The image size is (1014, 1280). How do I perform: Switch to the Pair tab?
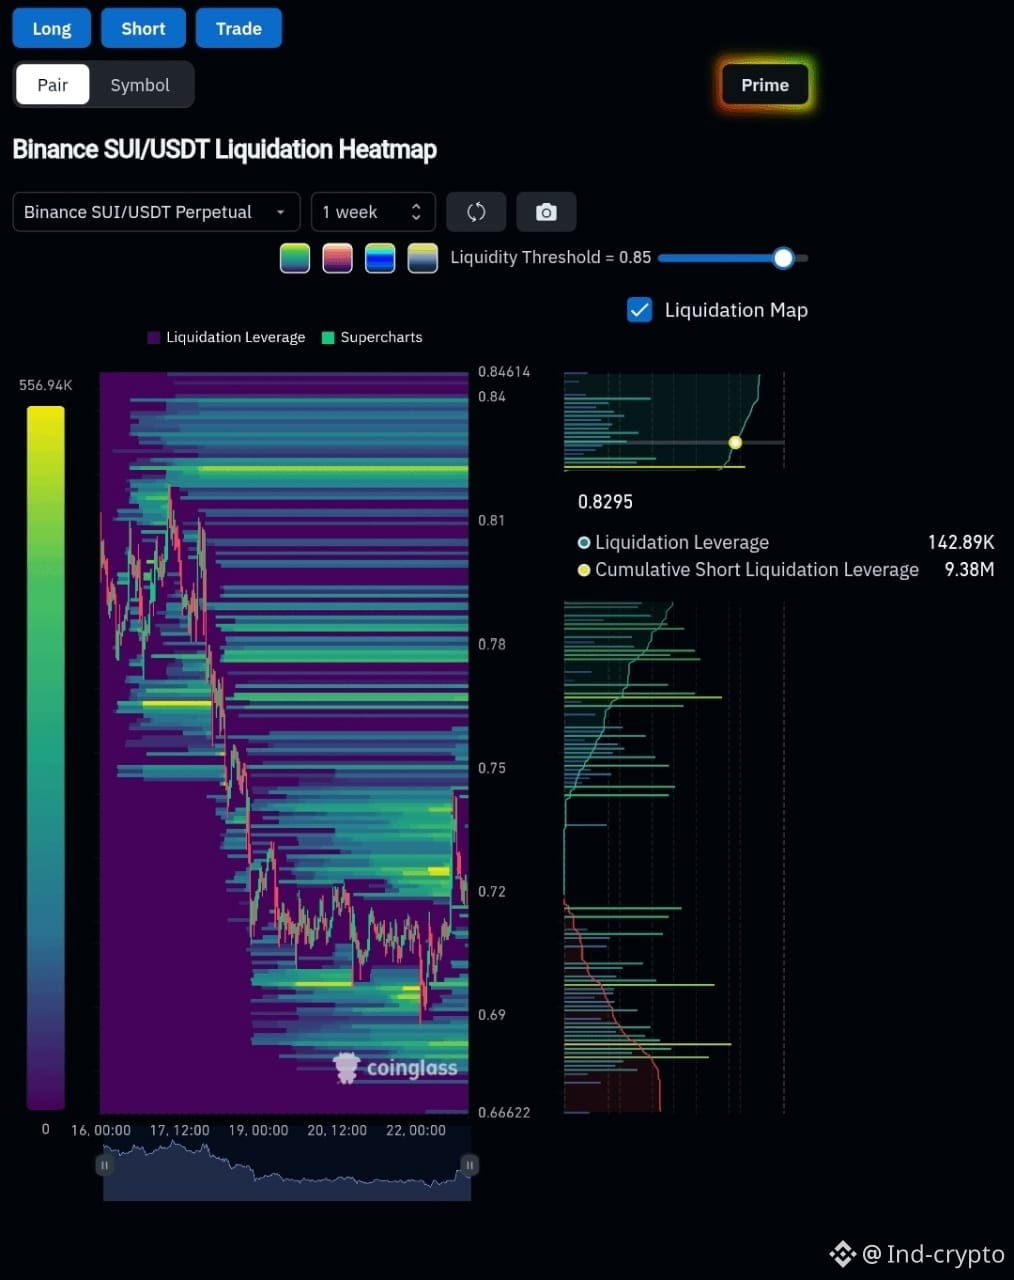coord(53,85)
